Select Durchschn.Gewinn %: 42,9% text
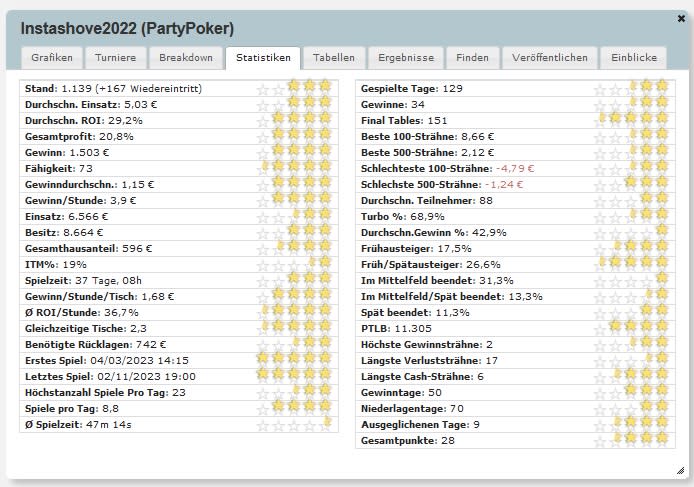The width and height of the screenshot is (694, 487). (434, 232)
